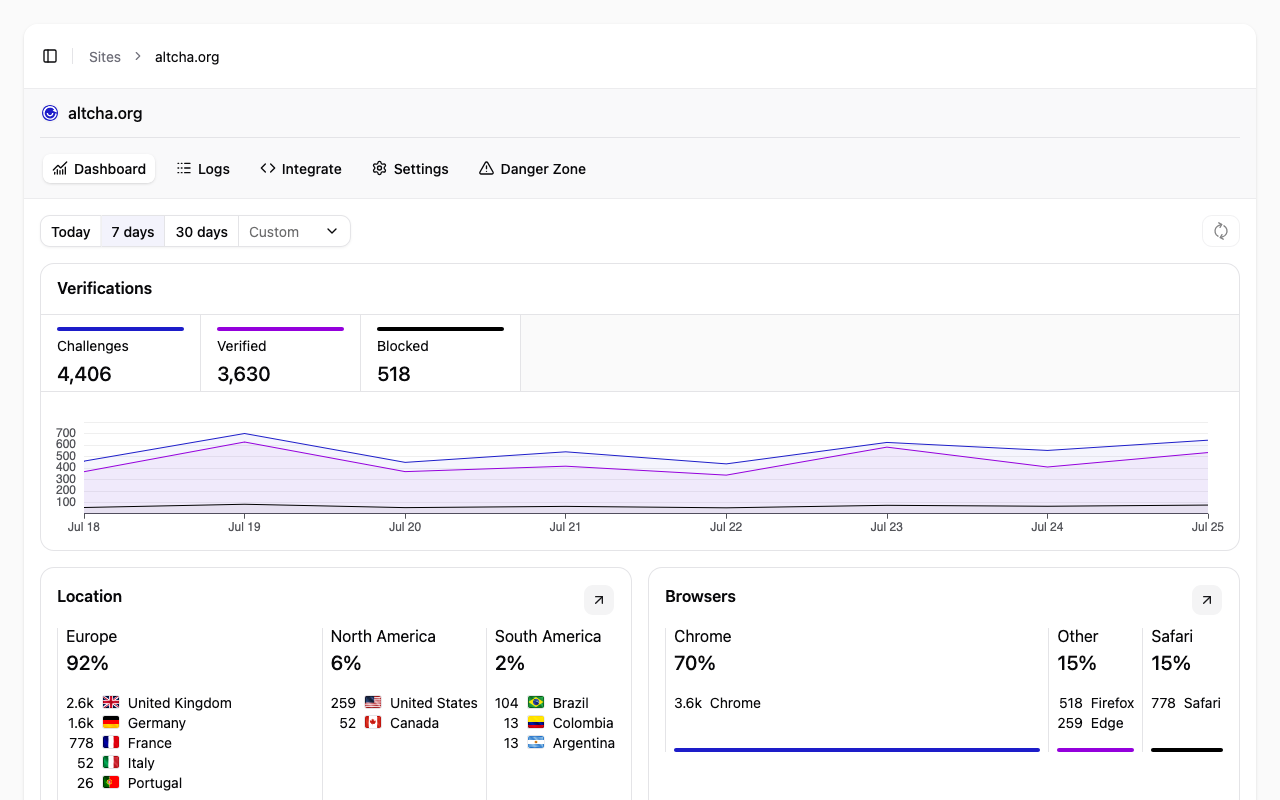This screenshot has height=800, width=1280.
Task: Toggle the sidebar panel icon
Action: coord(50,56)
